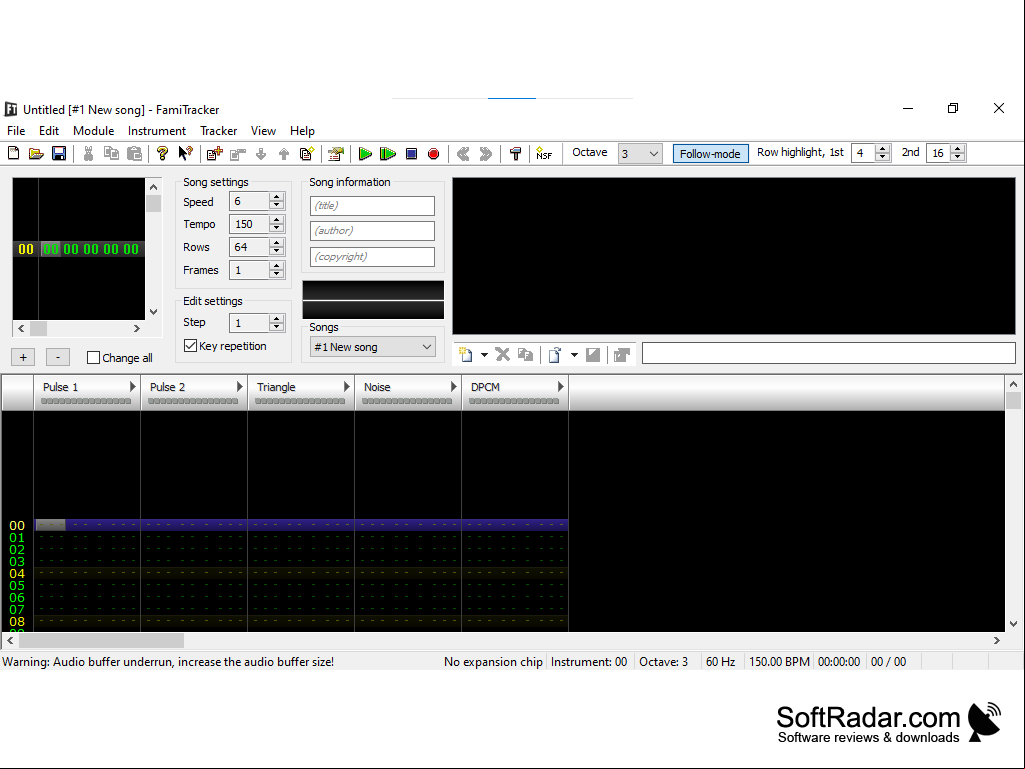Click the copyright input field

(372, 256)
